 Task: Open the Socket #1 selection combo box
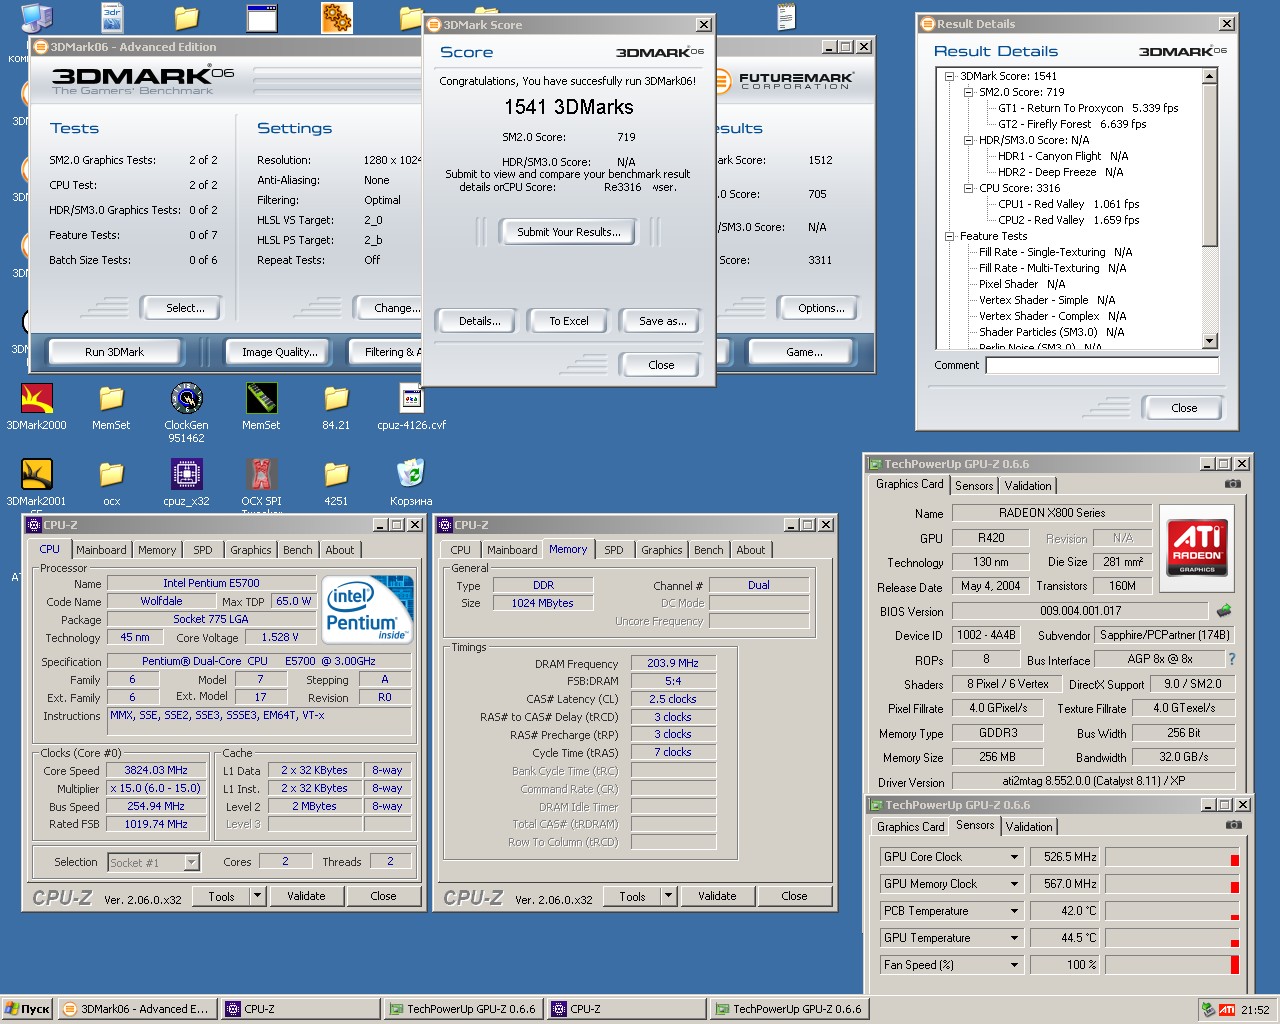[153, 862]
